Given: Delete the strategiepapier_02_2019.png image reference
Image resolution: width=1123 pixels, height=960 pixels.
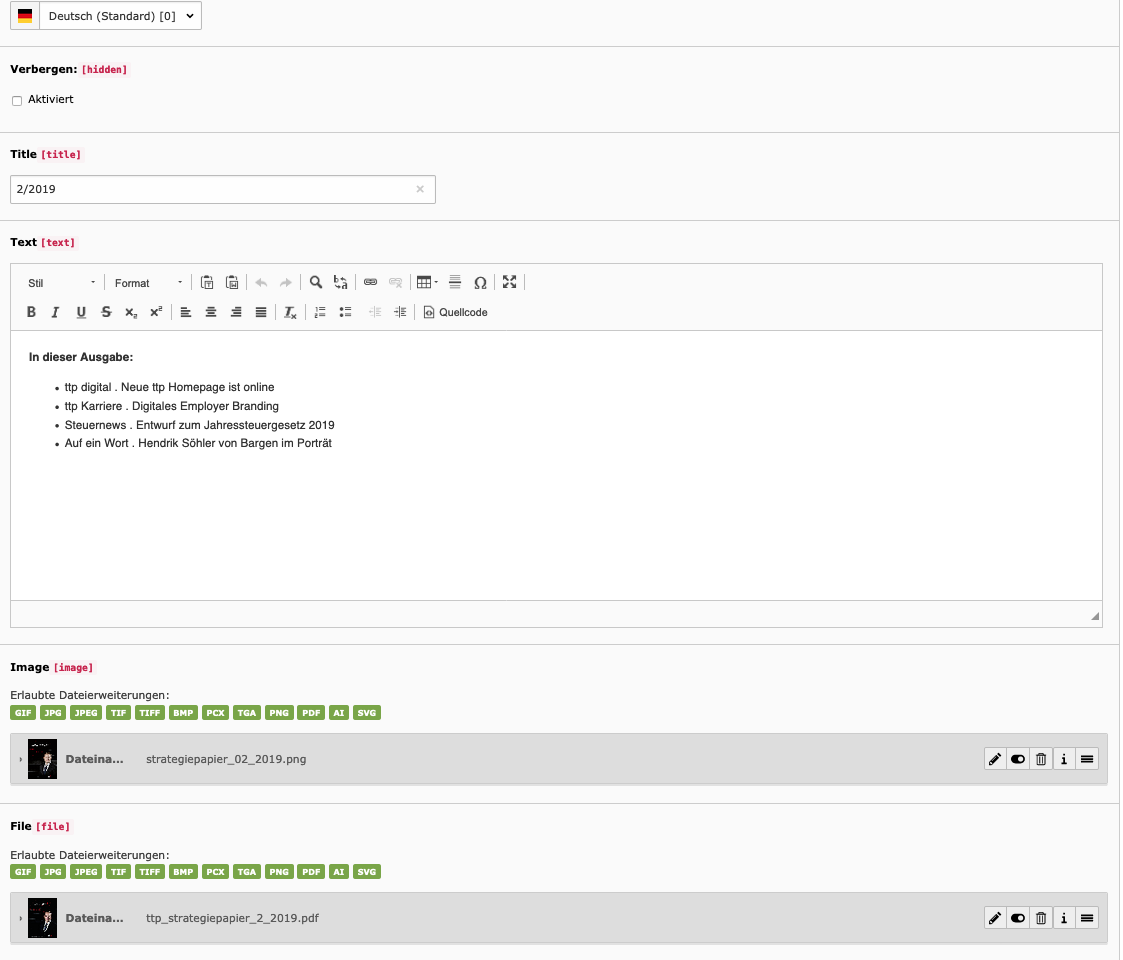Looking at the screenshot, I should [x=1041, y=759].
